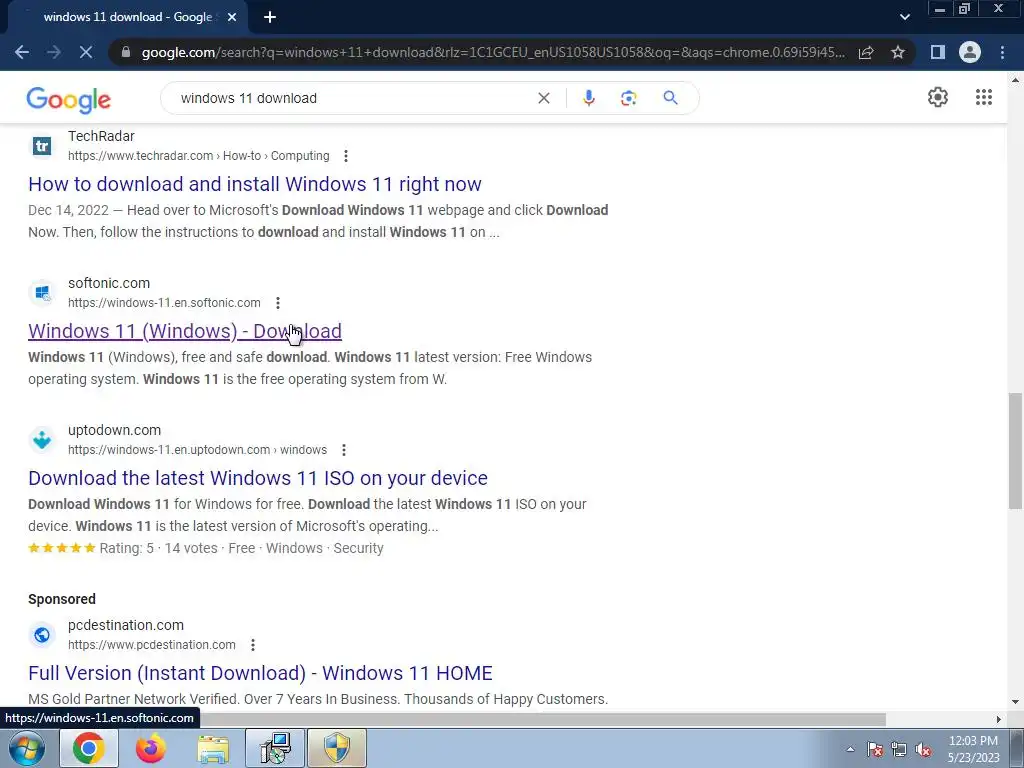Image resolution: width=1024 pixels, height=768 pixels.
Task: Close the windows 11 download tab
Action: click(232, 17)
